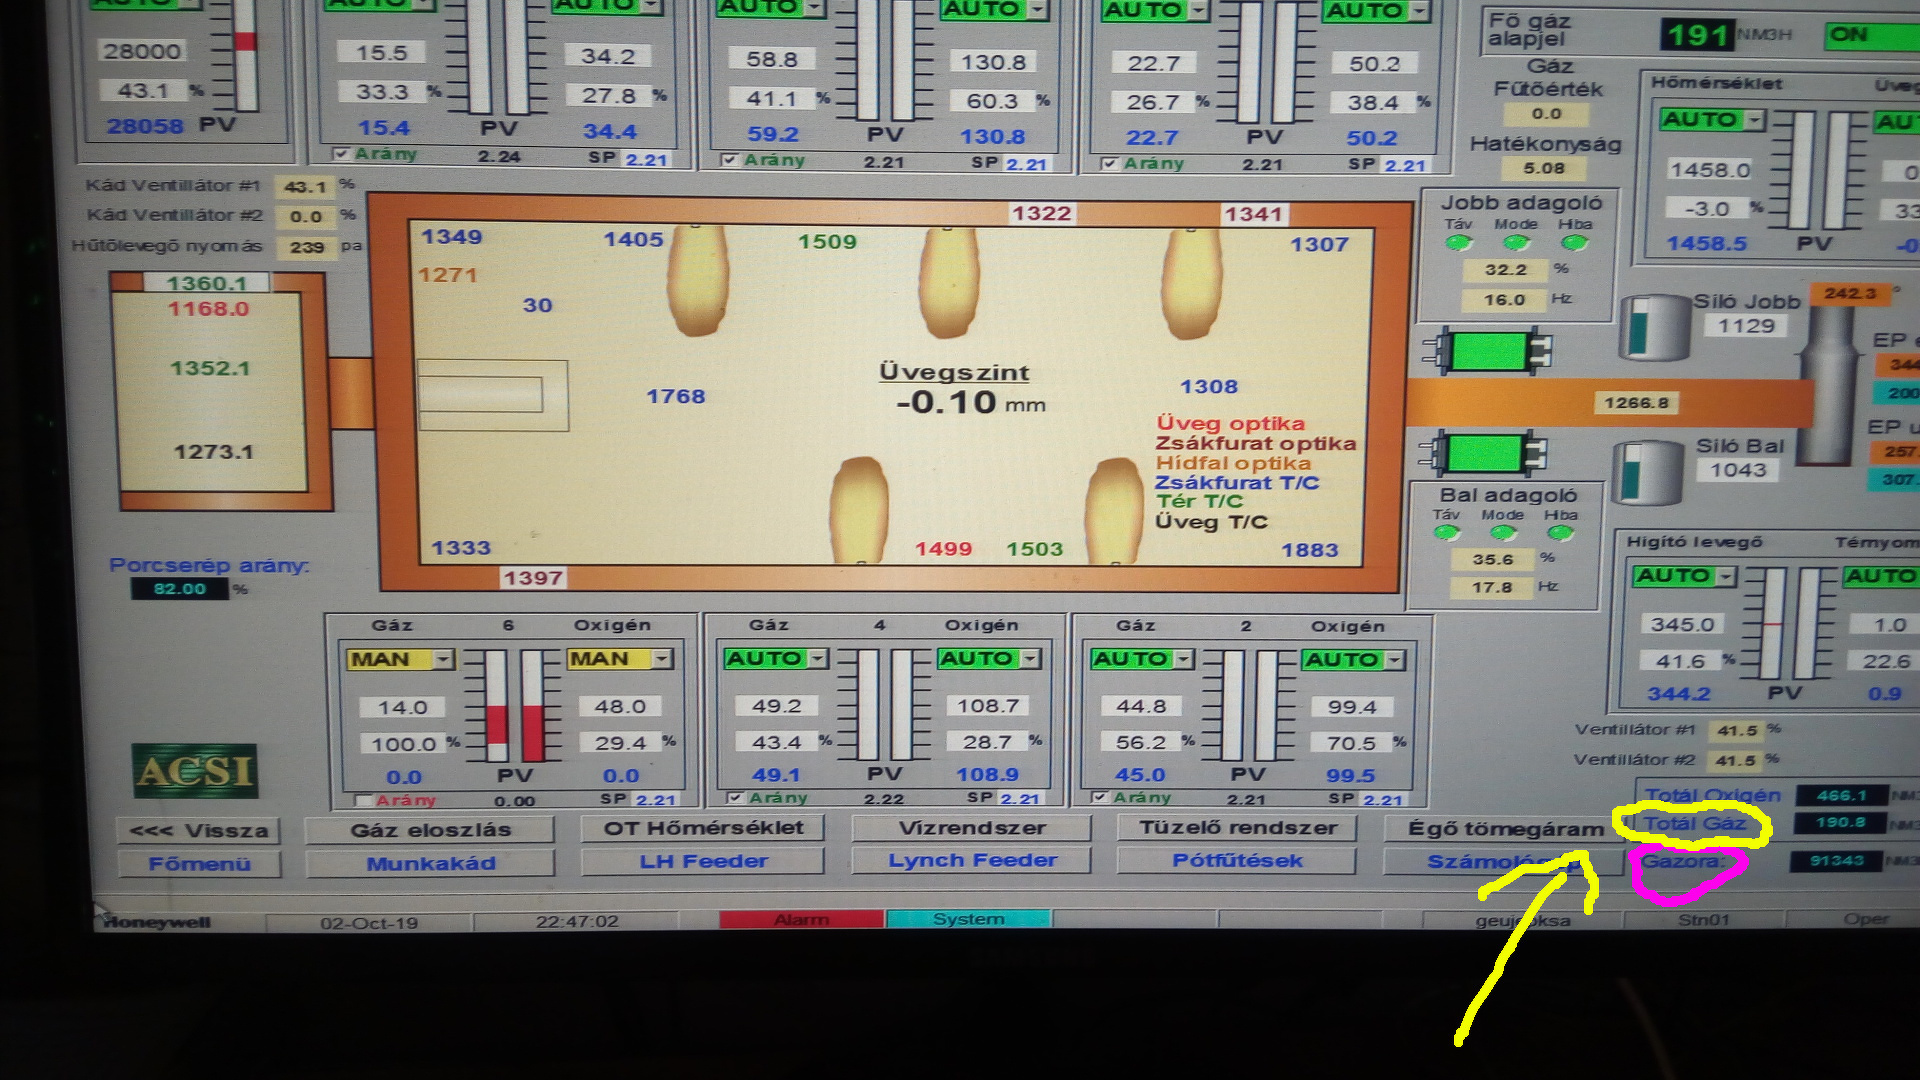Viewport: 1920px width, 1080px height.
Task: Enable the Arány checkbox under burner 6
Action: pos(365,801)
